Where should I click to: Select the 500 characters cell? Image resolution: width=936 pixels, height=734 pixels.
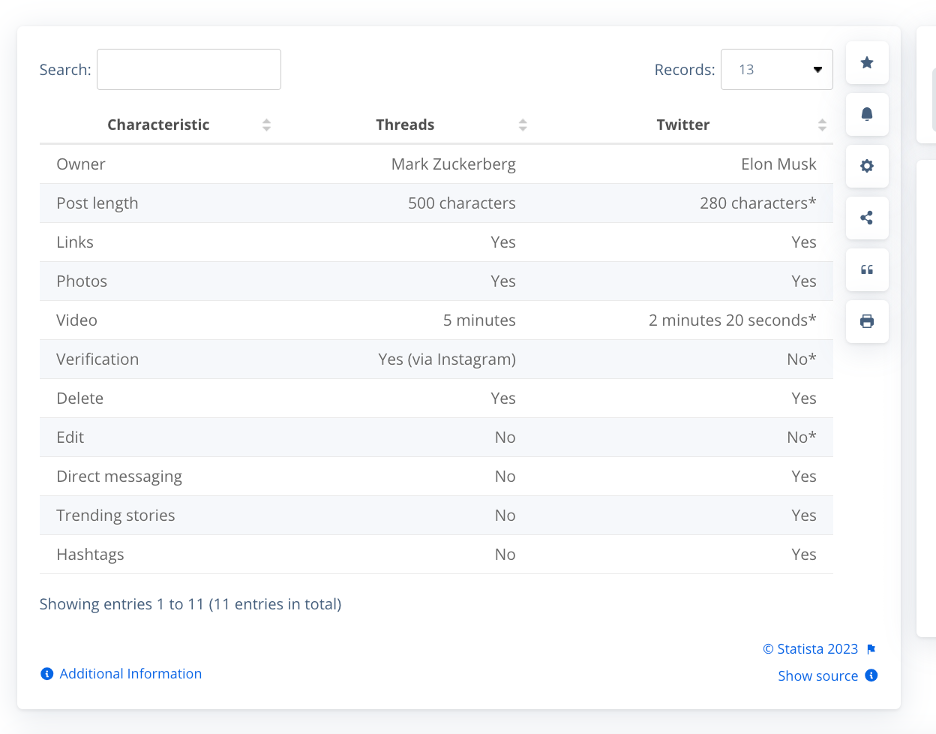[461, 203]
